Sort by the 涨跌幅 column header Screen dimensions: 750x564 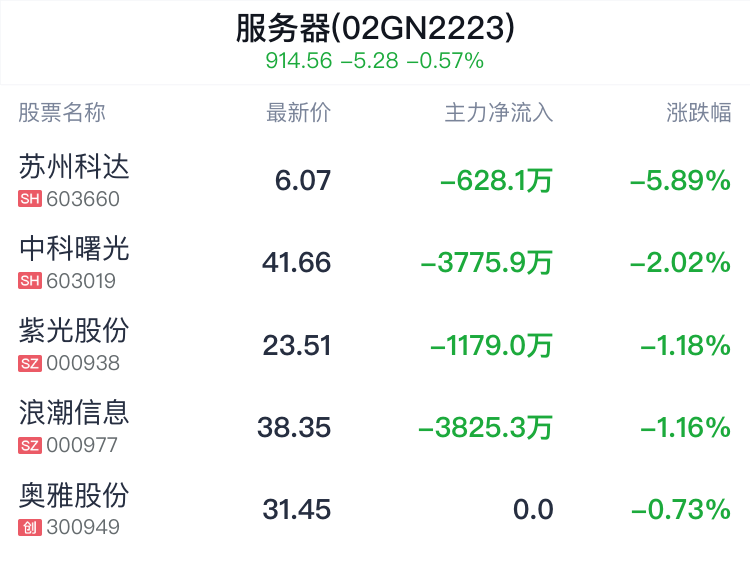click(x=698, y=113)
